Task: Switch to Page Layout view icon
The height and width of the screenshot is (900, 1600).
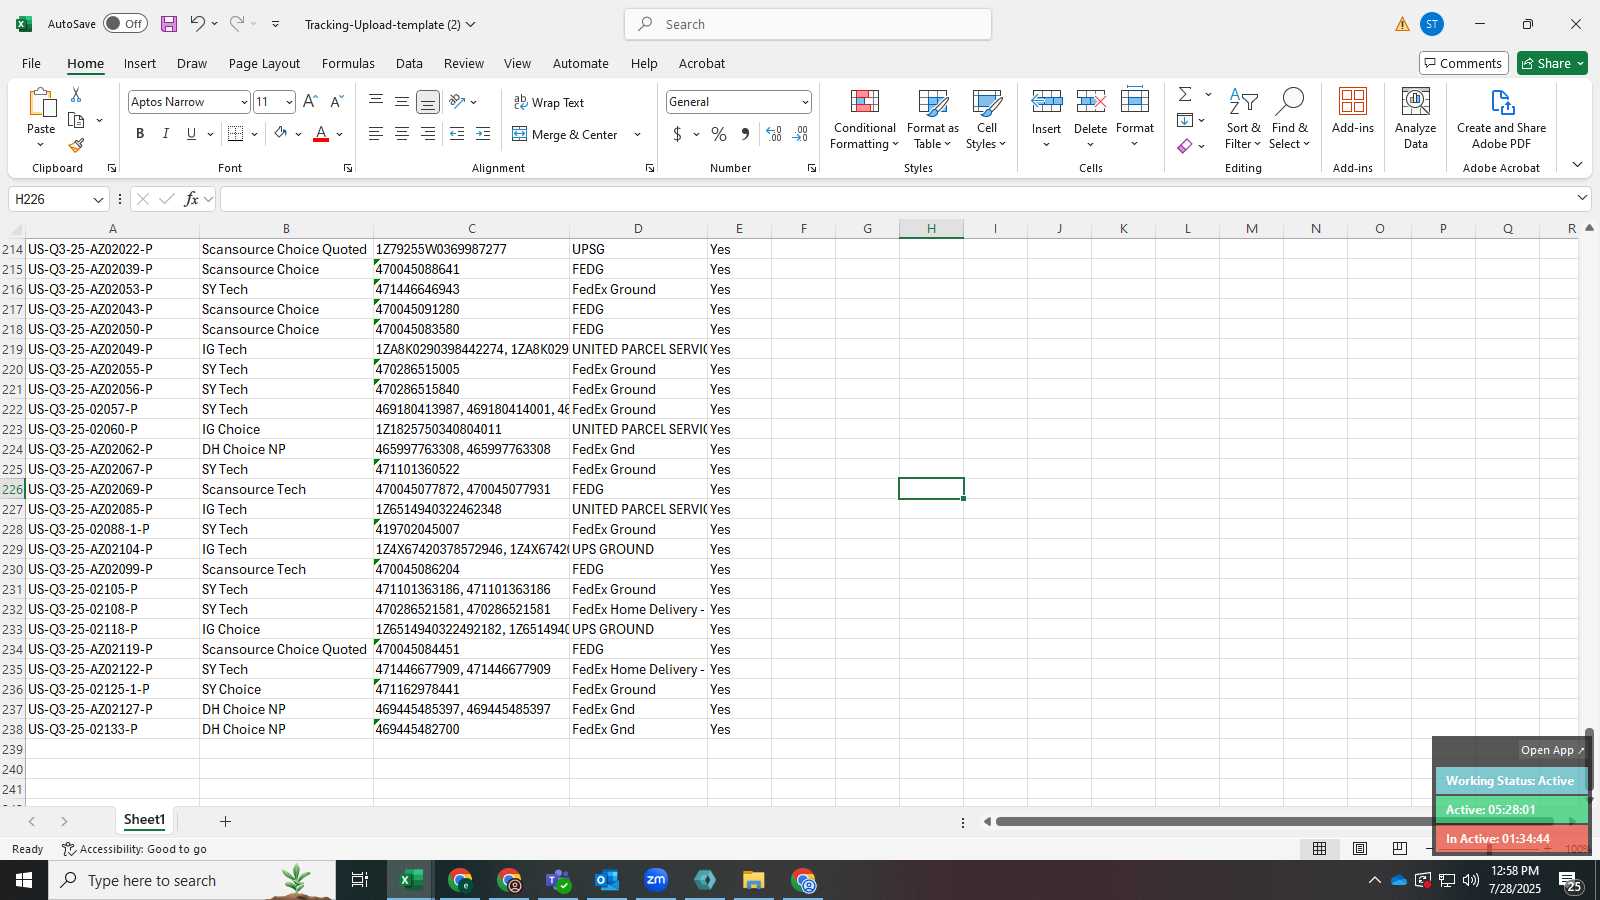Action: [x=1360, y=848]
